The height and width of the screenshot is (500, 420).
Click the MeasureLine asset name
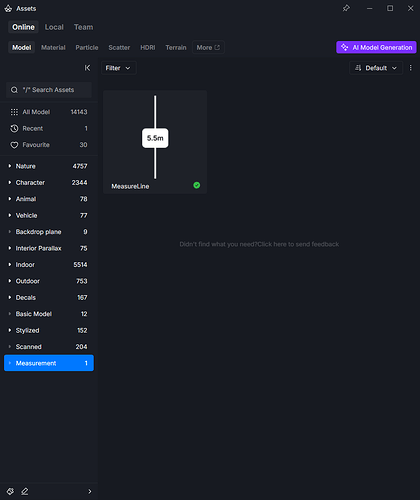[130, 186]
